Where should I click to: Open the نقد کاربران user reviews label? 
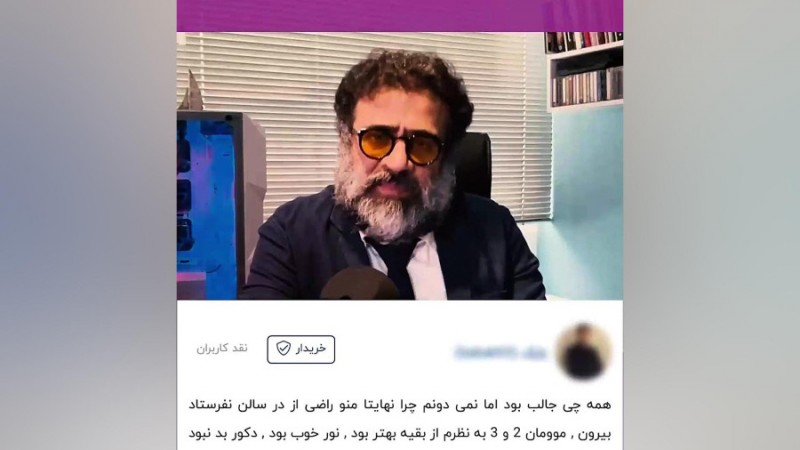tap(222, 348)
